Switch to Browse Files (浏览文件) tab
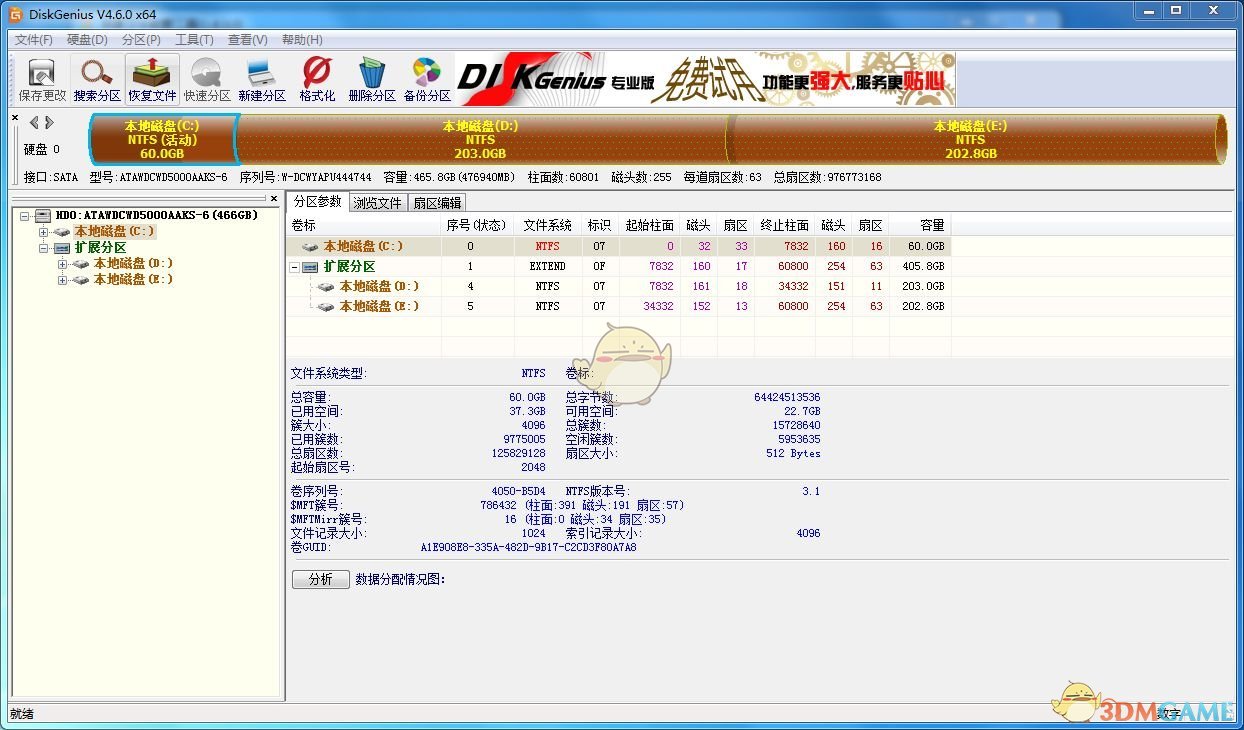 point(377,203)
